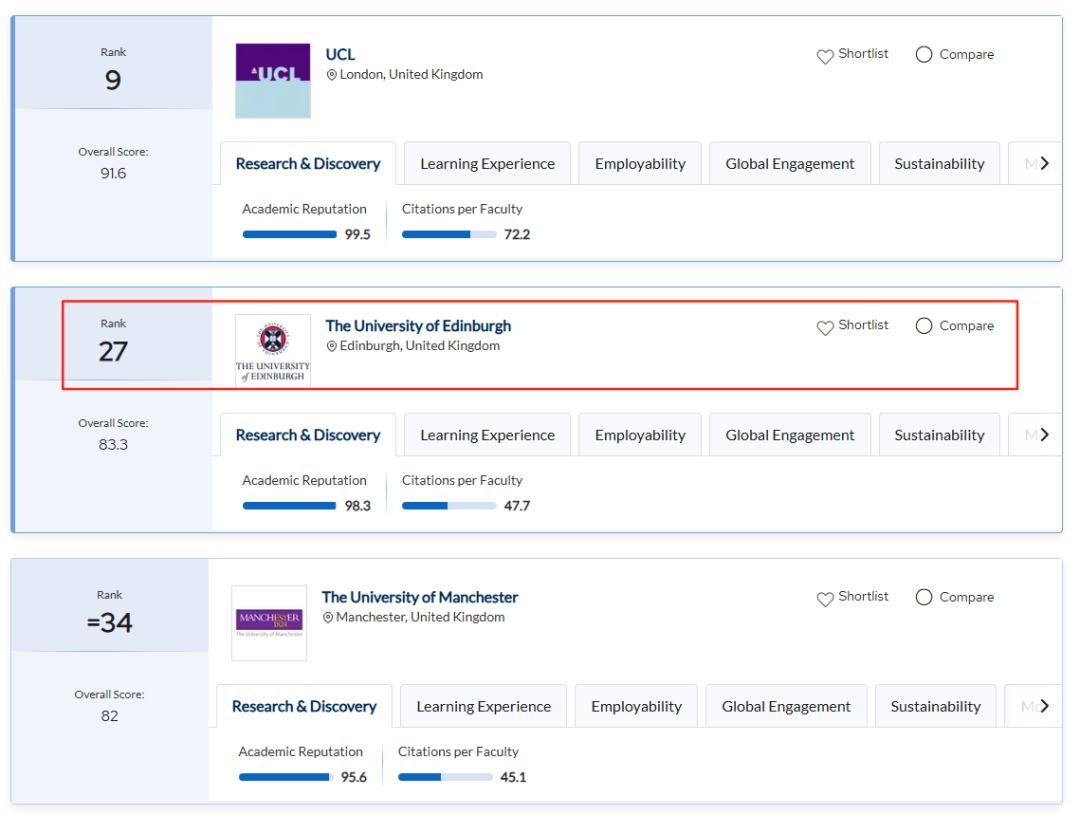Click UCL's overall score 91.6
Image resolution: width=1080 pixels, height=815 pixels.
point(113,174)
